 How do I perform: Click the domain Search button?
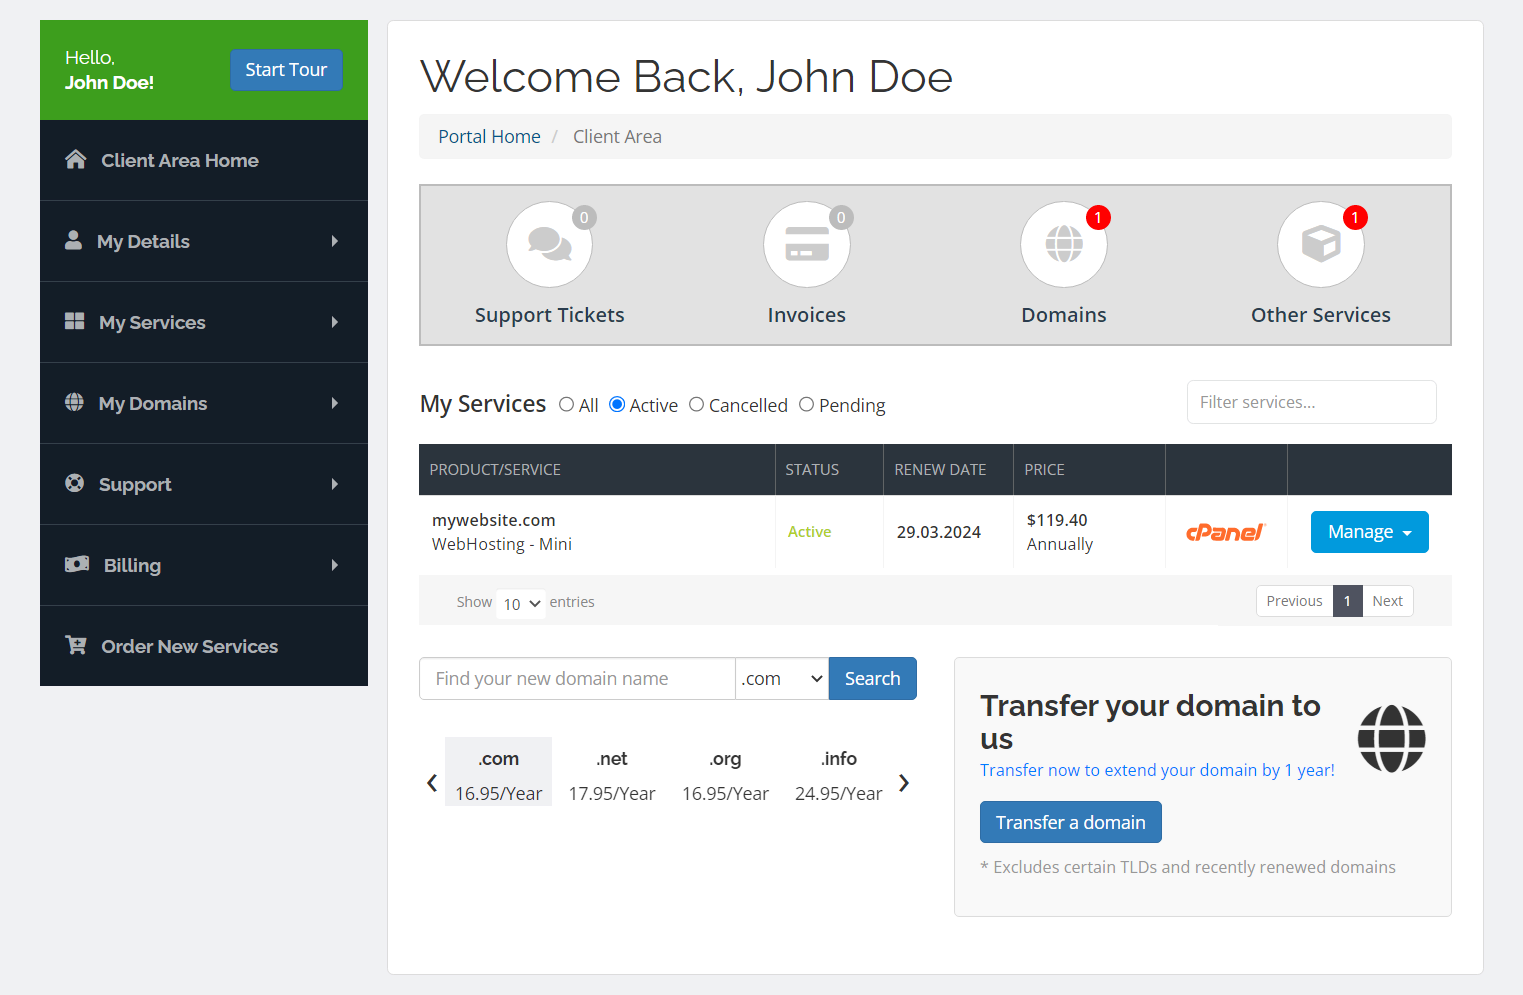click(x=872, y=678)
